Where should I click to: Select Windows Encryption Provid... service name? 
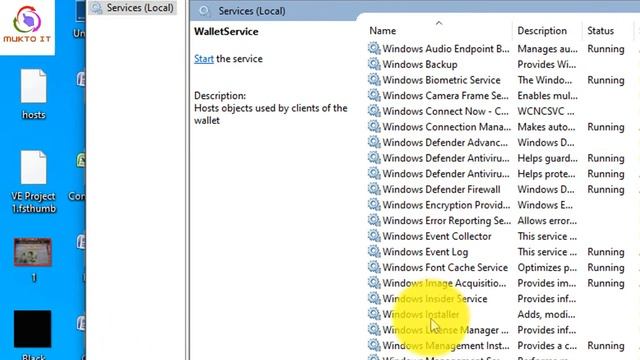(446, 205)
